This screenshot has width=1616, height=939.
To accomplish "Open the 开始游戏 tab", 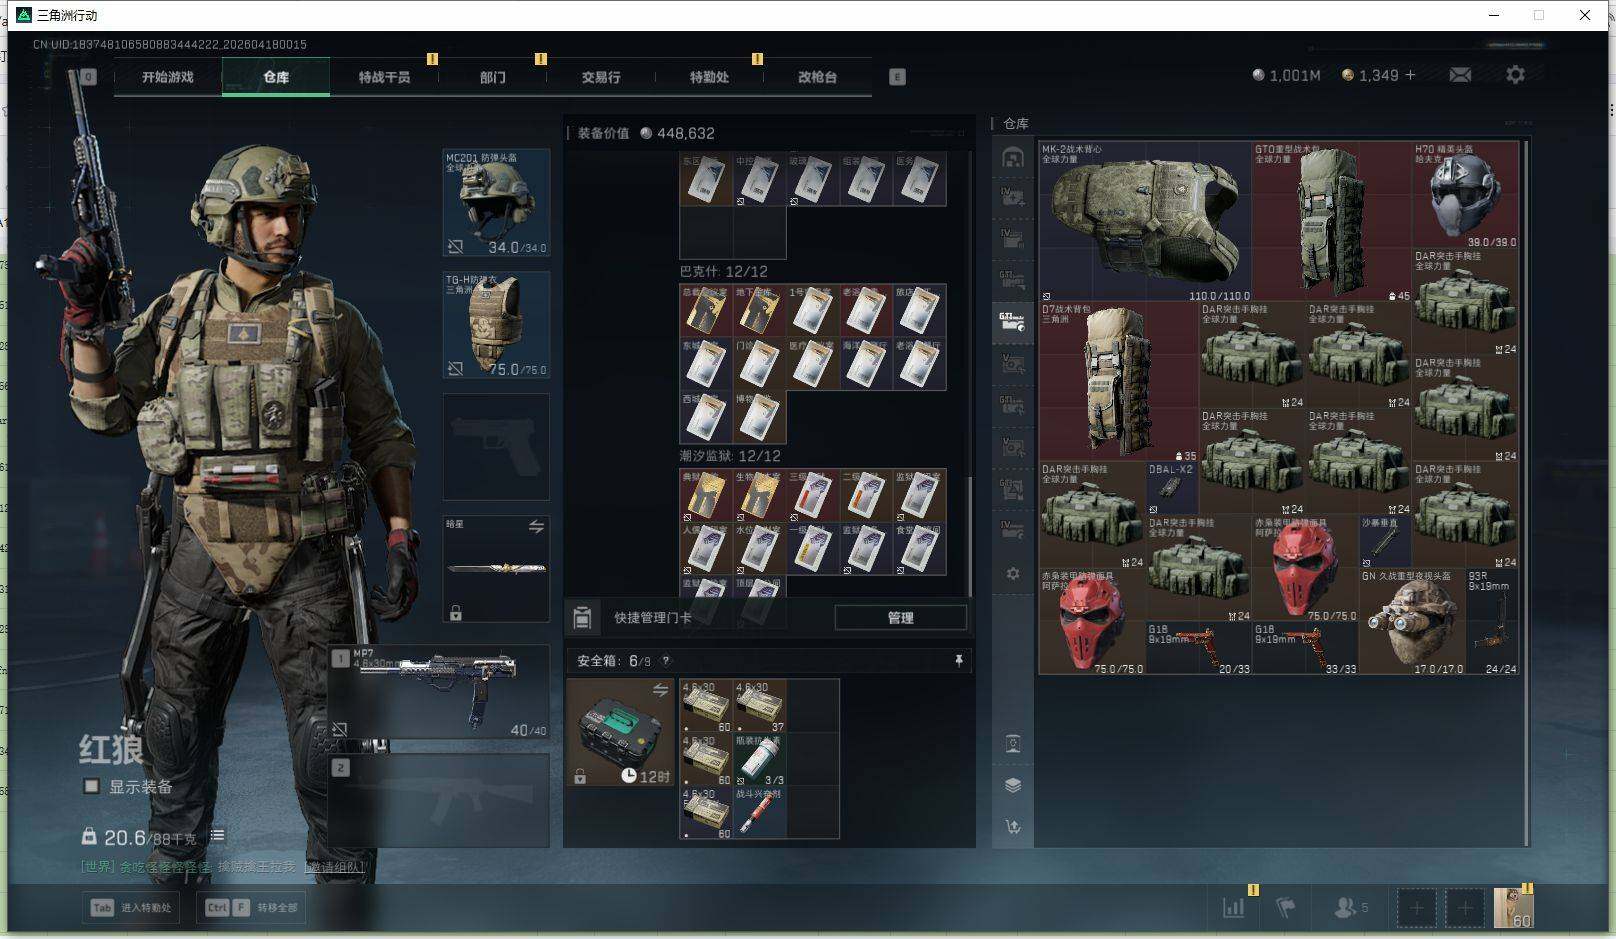I will (x=168, y=77).
